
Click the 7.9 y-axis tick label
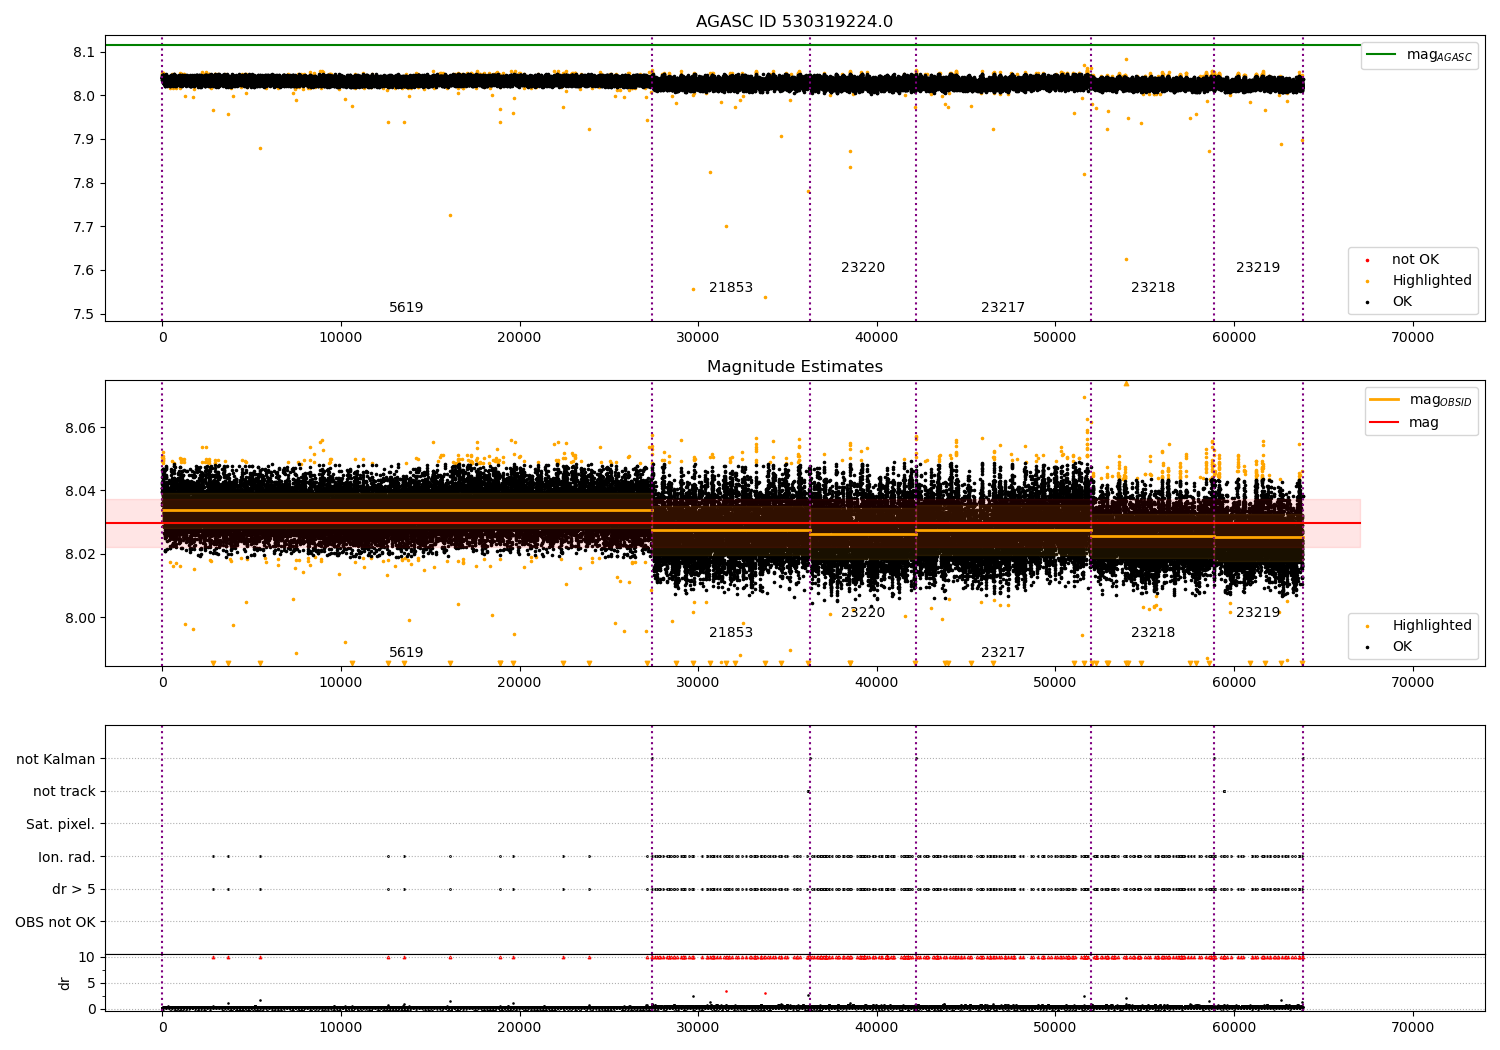pyautogui.click(x=84, y=139)
